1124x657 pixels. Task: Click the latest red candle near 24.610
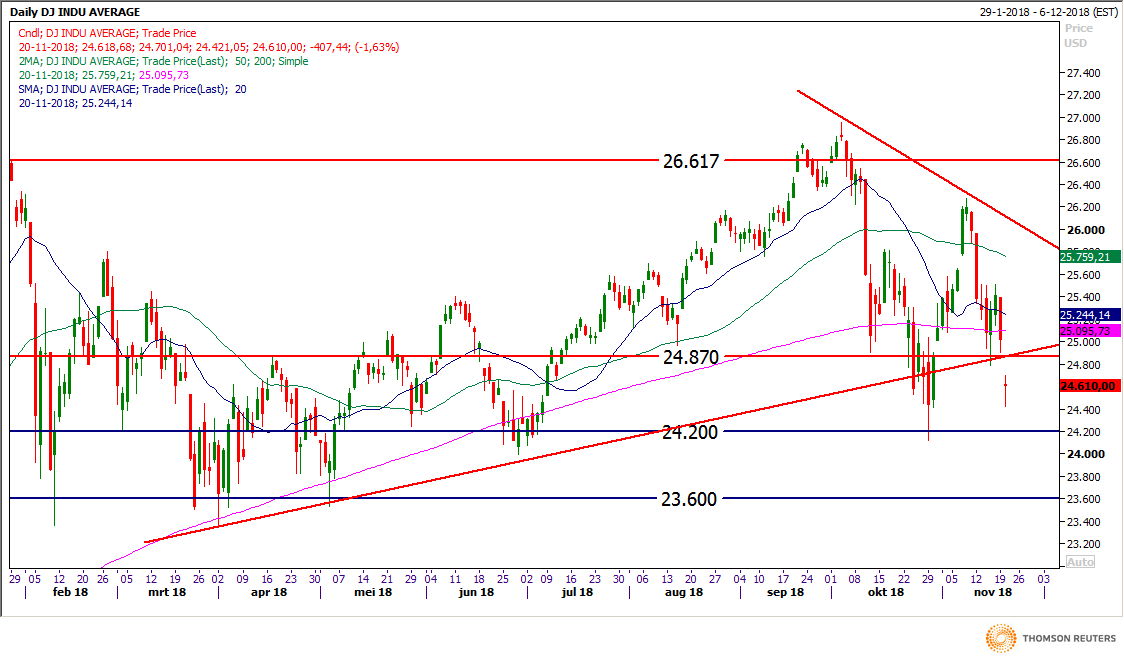[1006, 390]
